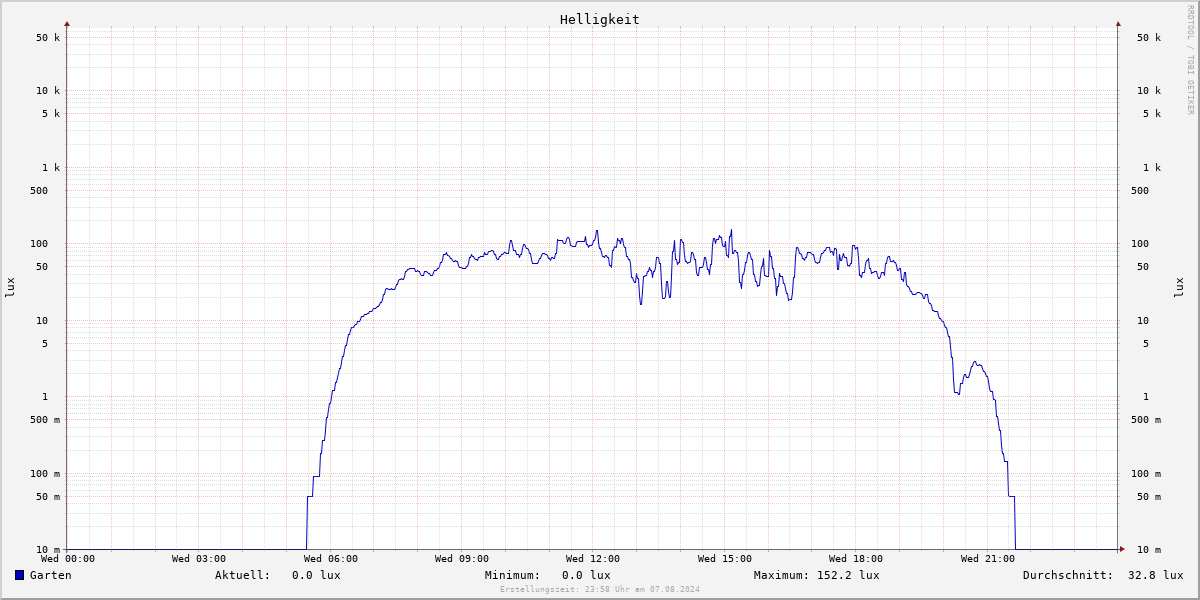Click "100 m" on the right axis
Viewport: 1200px width, 600px height.
coord(1146,474)
